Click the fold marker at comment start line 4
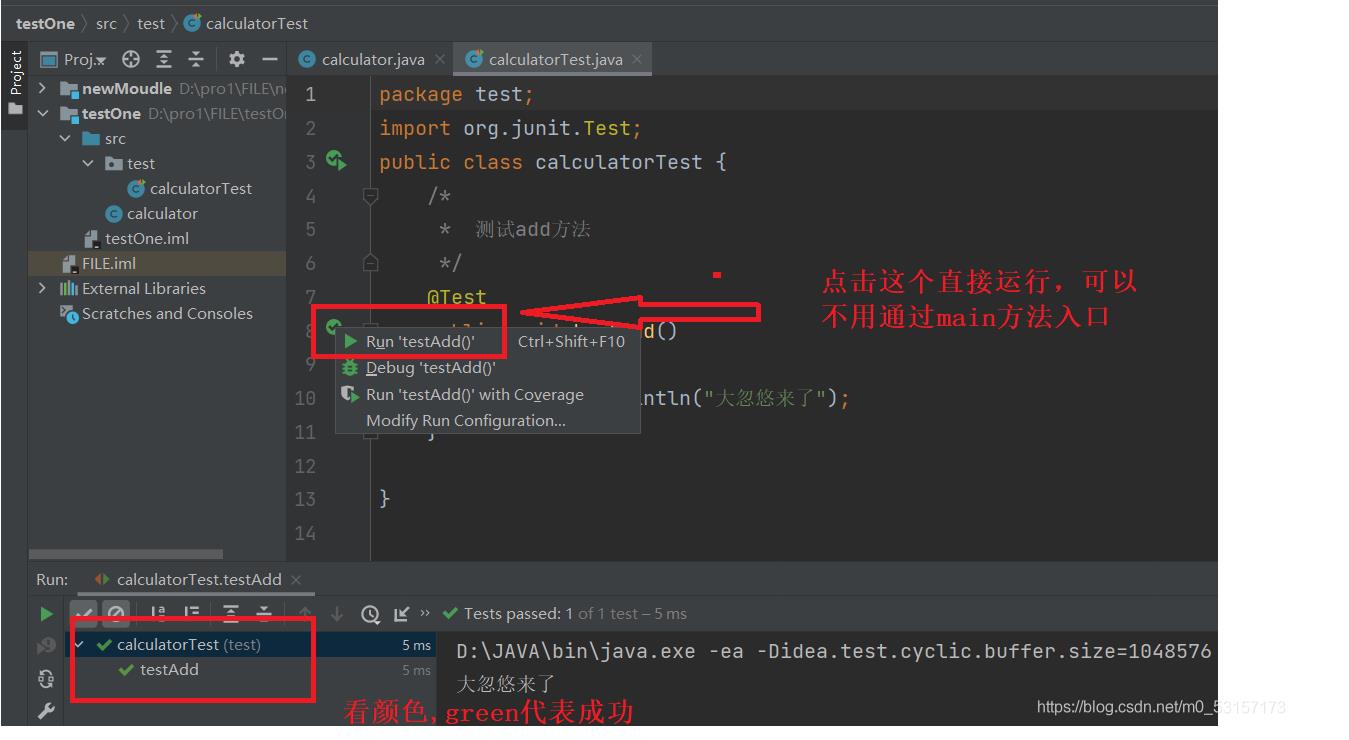This screenshot has width=1349, height=740. pyautogui.click(x=370, y=197)
